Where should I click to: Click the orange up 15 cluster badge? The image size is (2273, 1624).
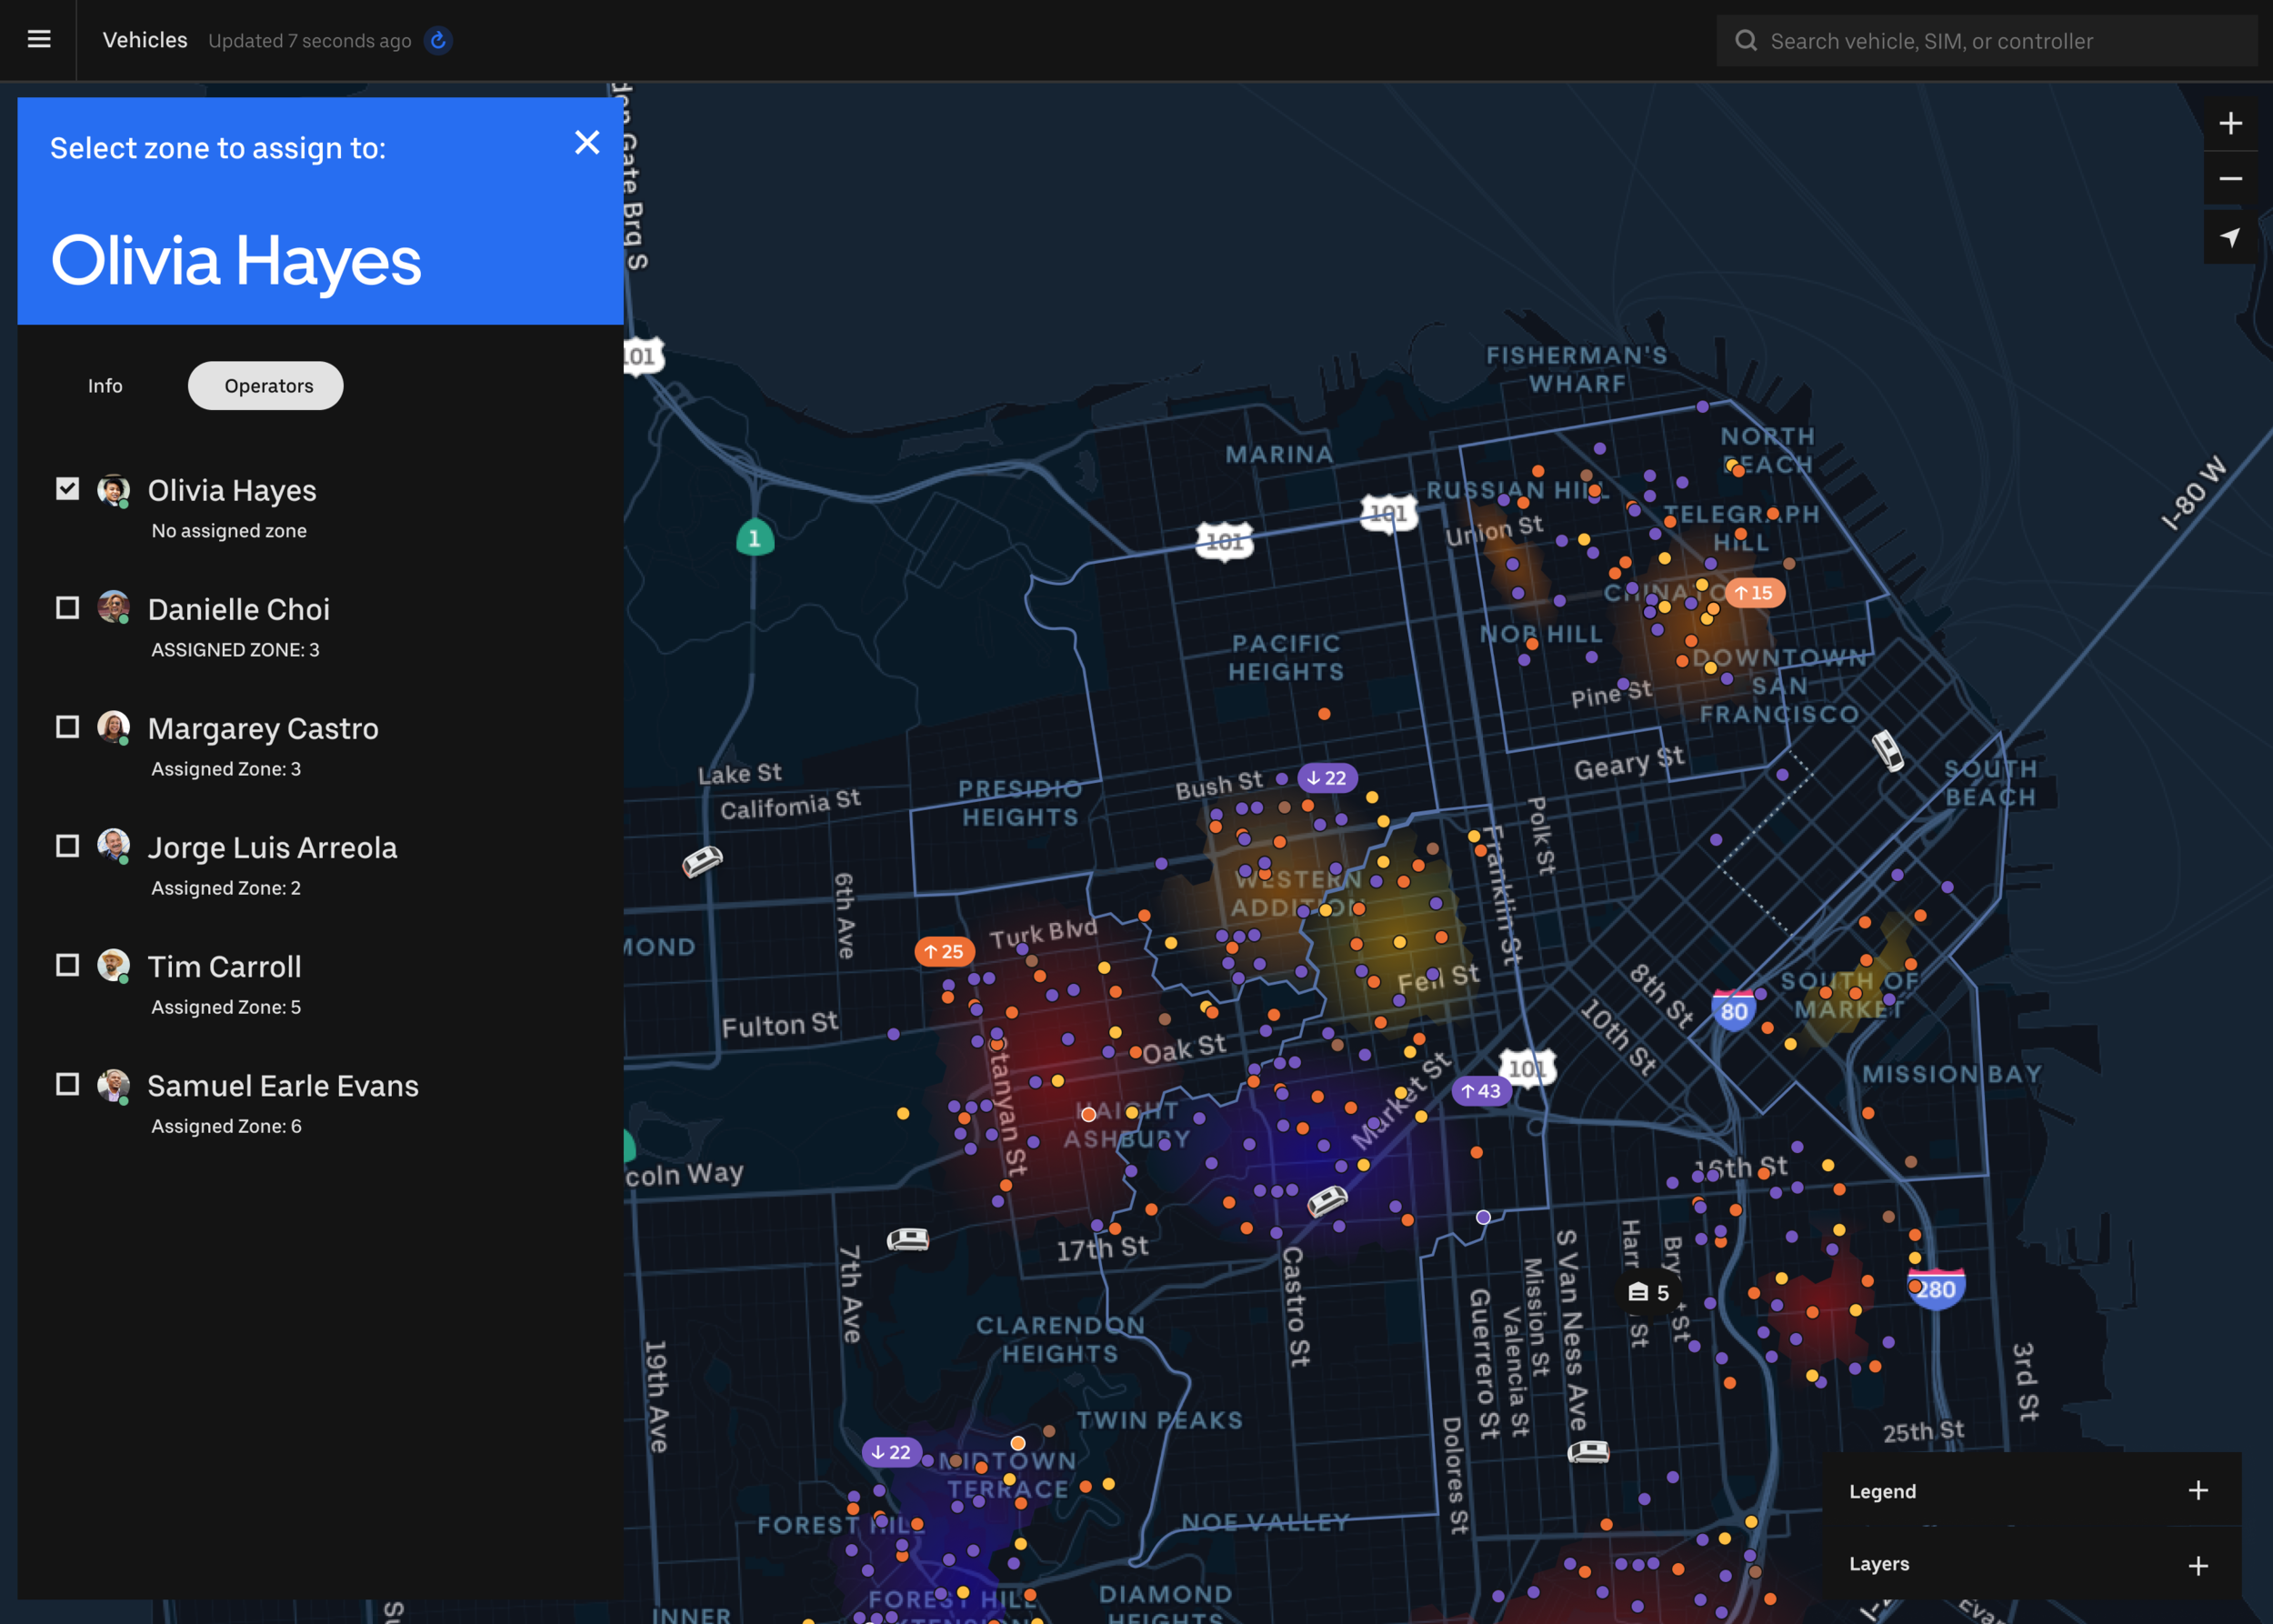click(x=1753, y=592)
